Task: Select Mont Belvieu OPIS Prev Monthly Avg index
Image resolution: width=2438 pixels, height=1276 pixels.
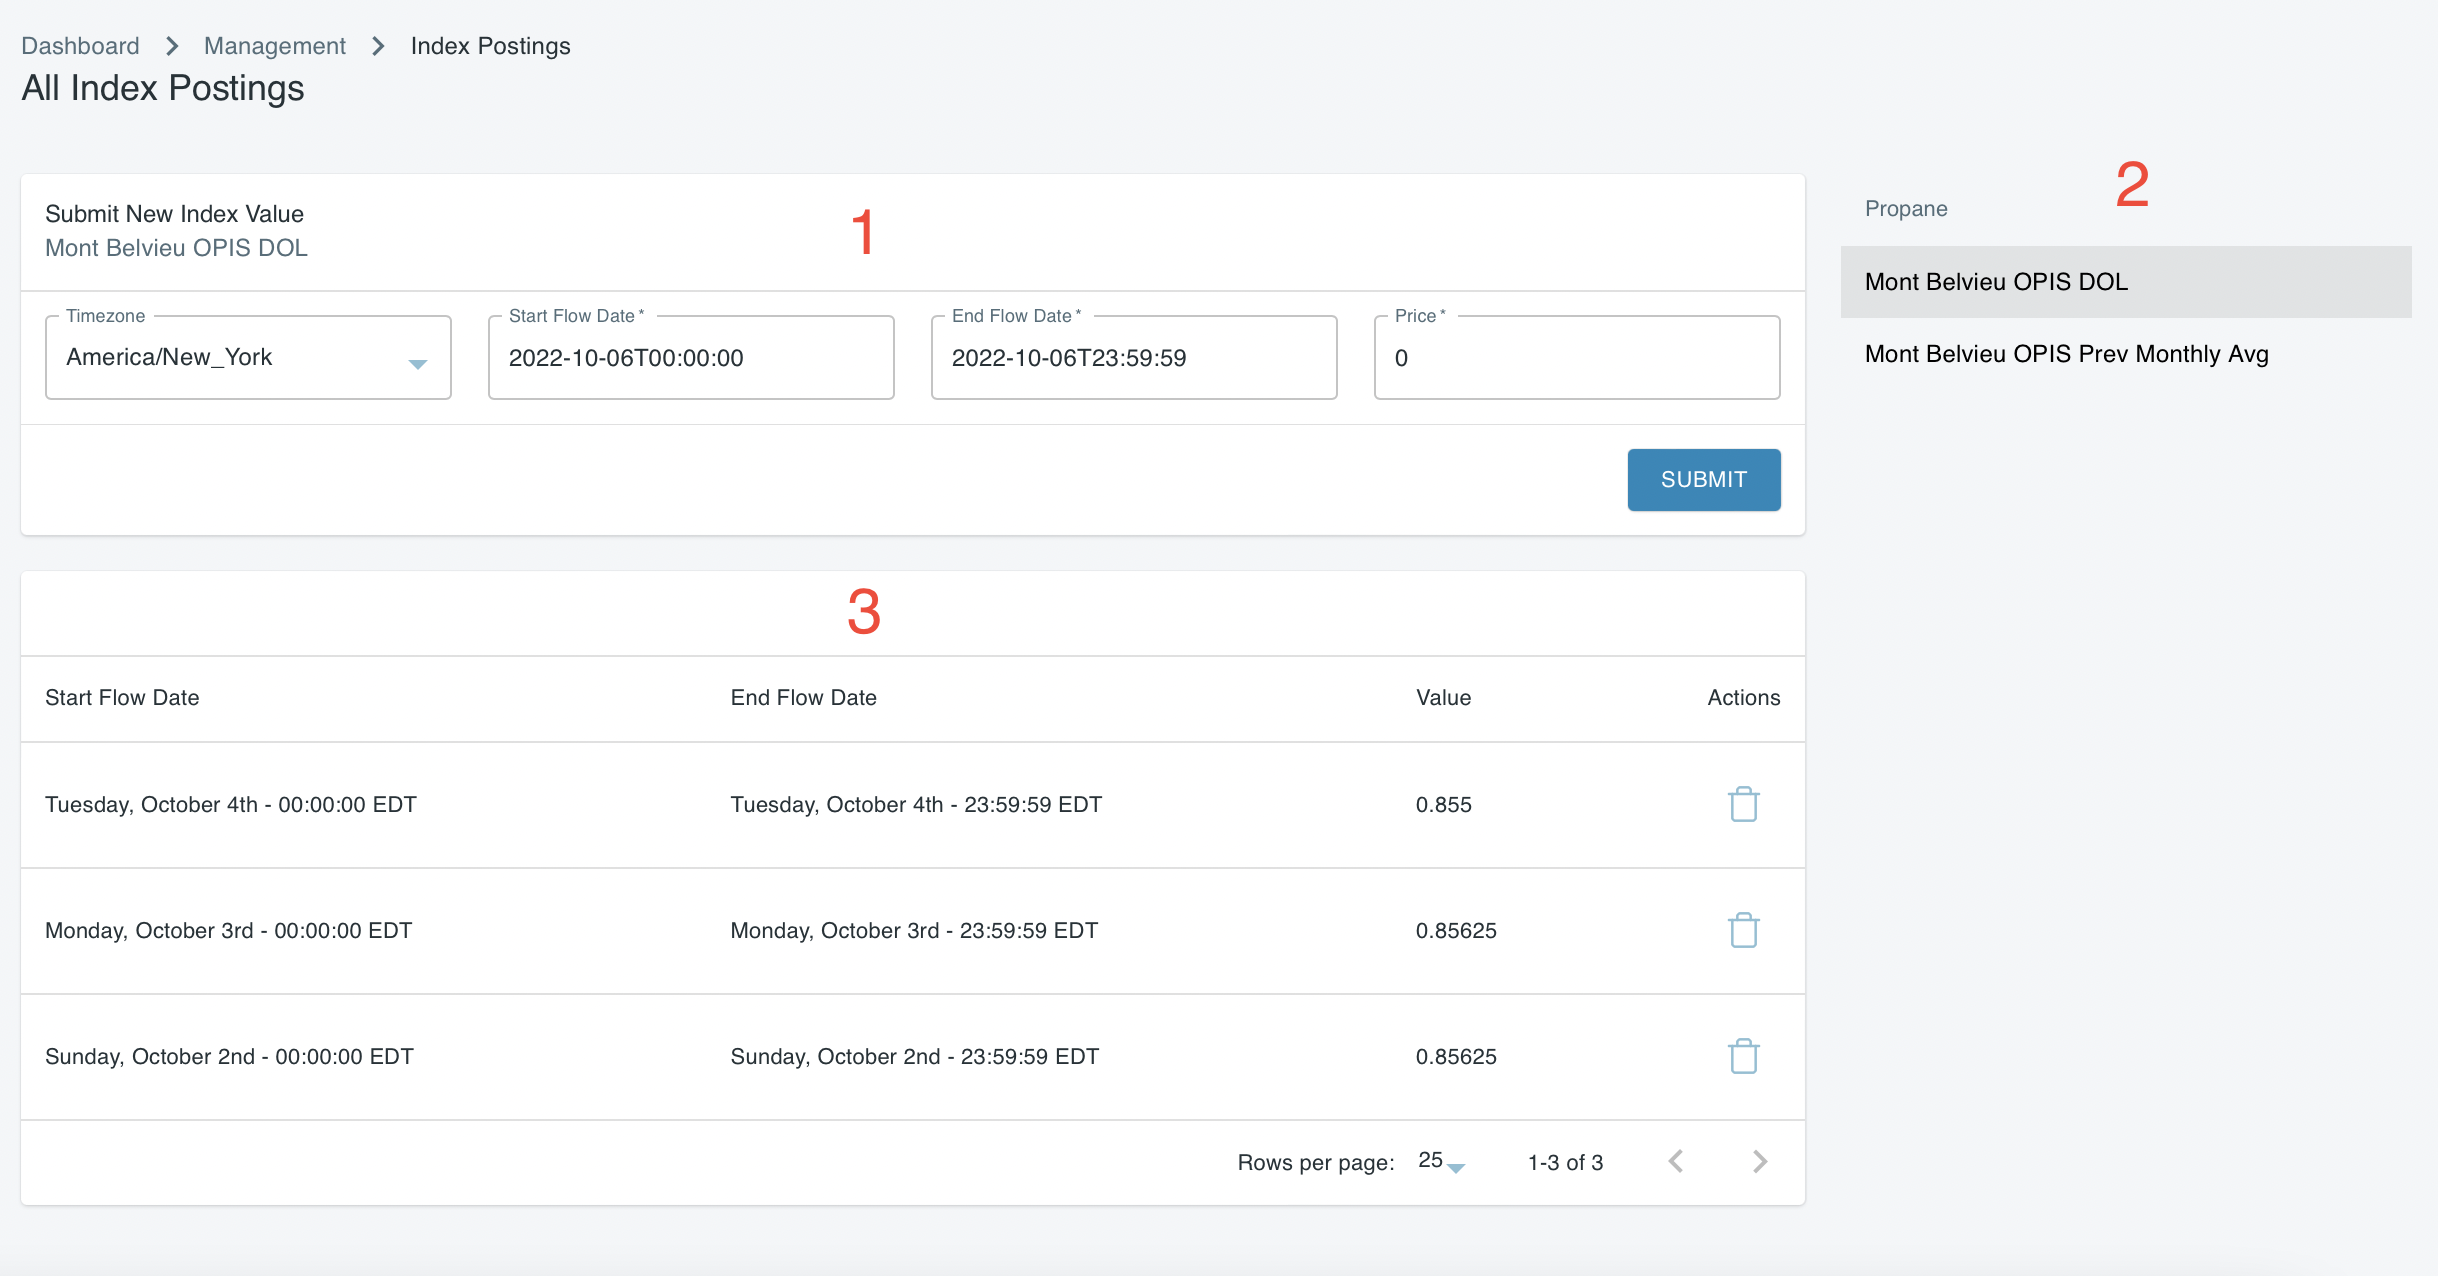Action: click(x=2065, y=354)
